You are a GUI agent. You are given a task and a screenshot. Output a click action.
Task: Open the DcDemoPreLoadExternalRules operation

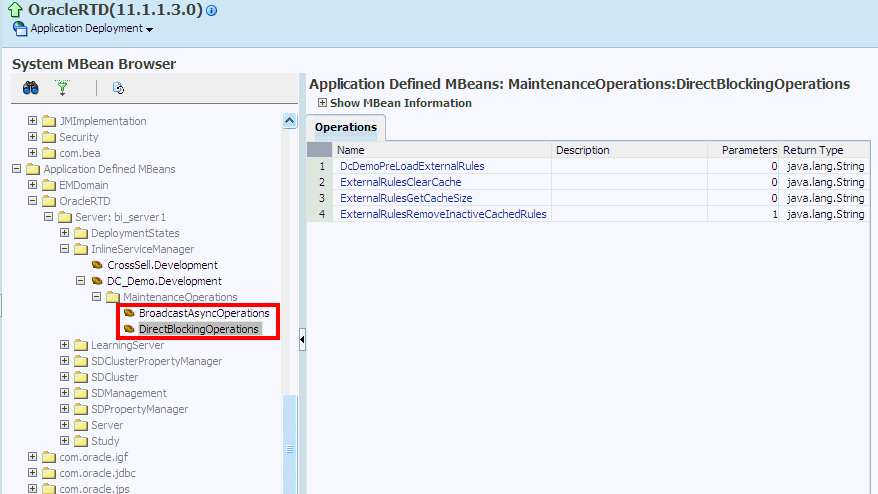(412, 166)
